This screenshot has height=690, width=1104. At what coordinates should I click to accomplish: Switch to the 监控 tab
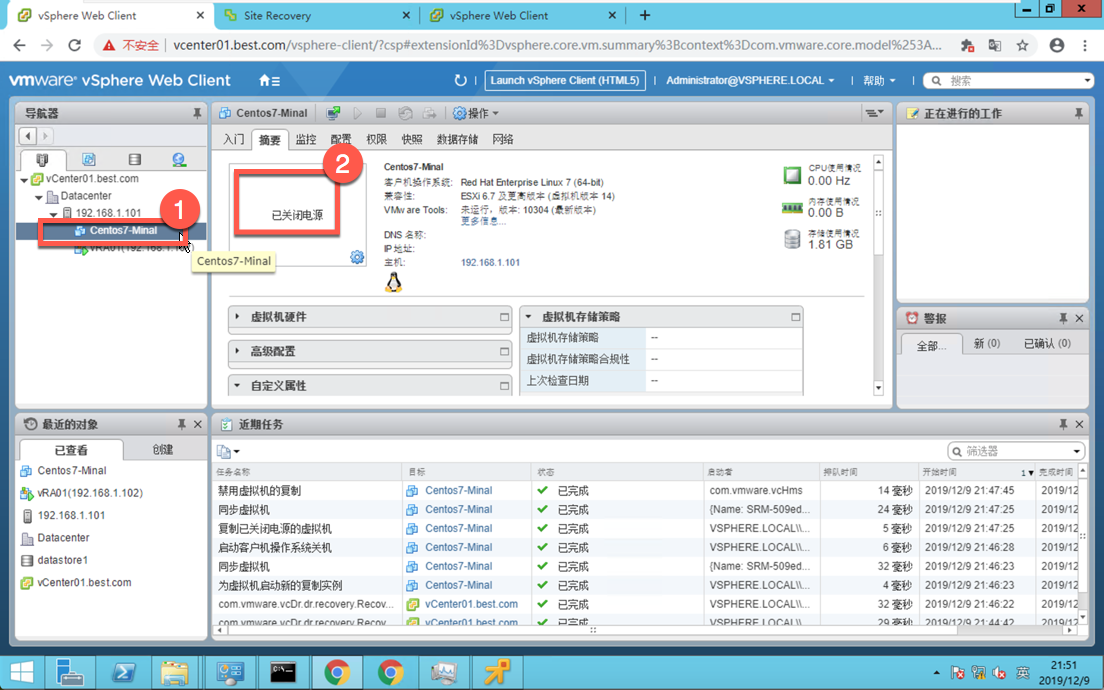pyautogui.click(x=306, y=139)
